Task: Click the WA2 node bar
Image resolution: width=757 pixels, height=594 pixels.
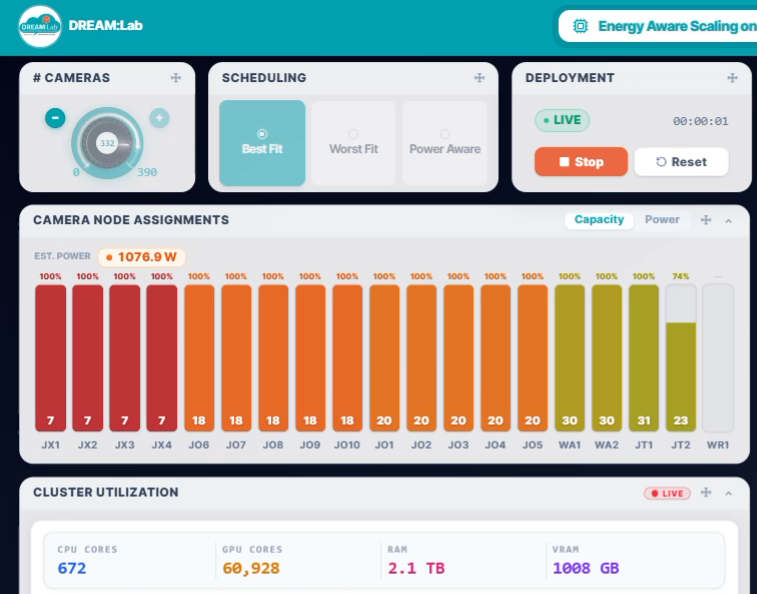Action: tap(607, 358)
